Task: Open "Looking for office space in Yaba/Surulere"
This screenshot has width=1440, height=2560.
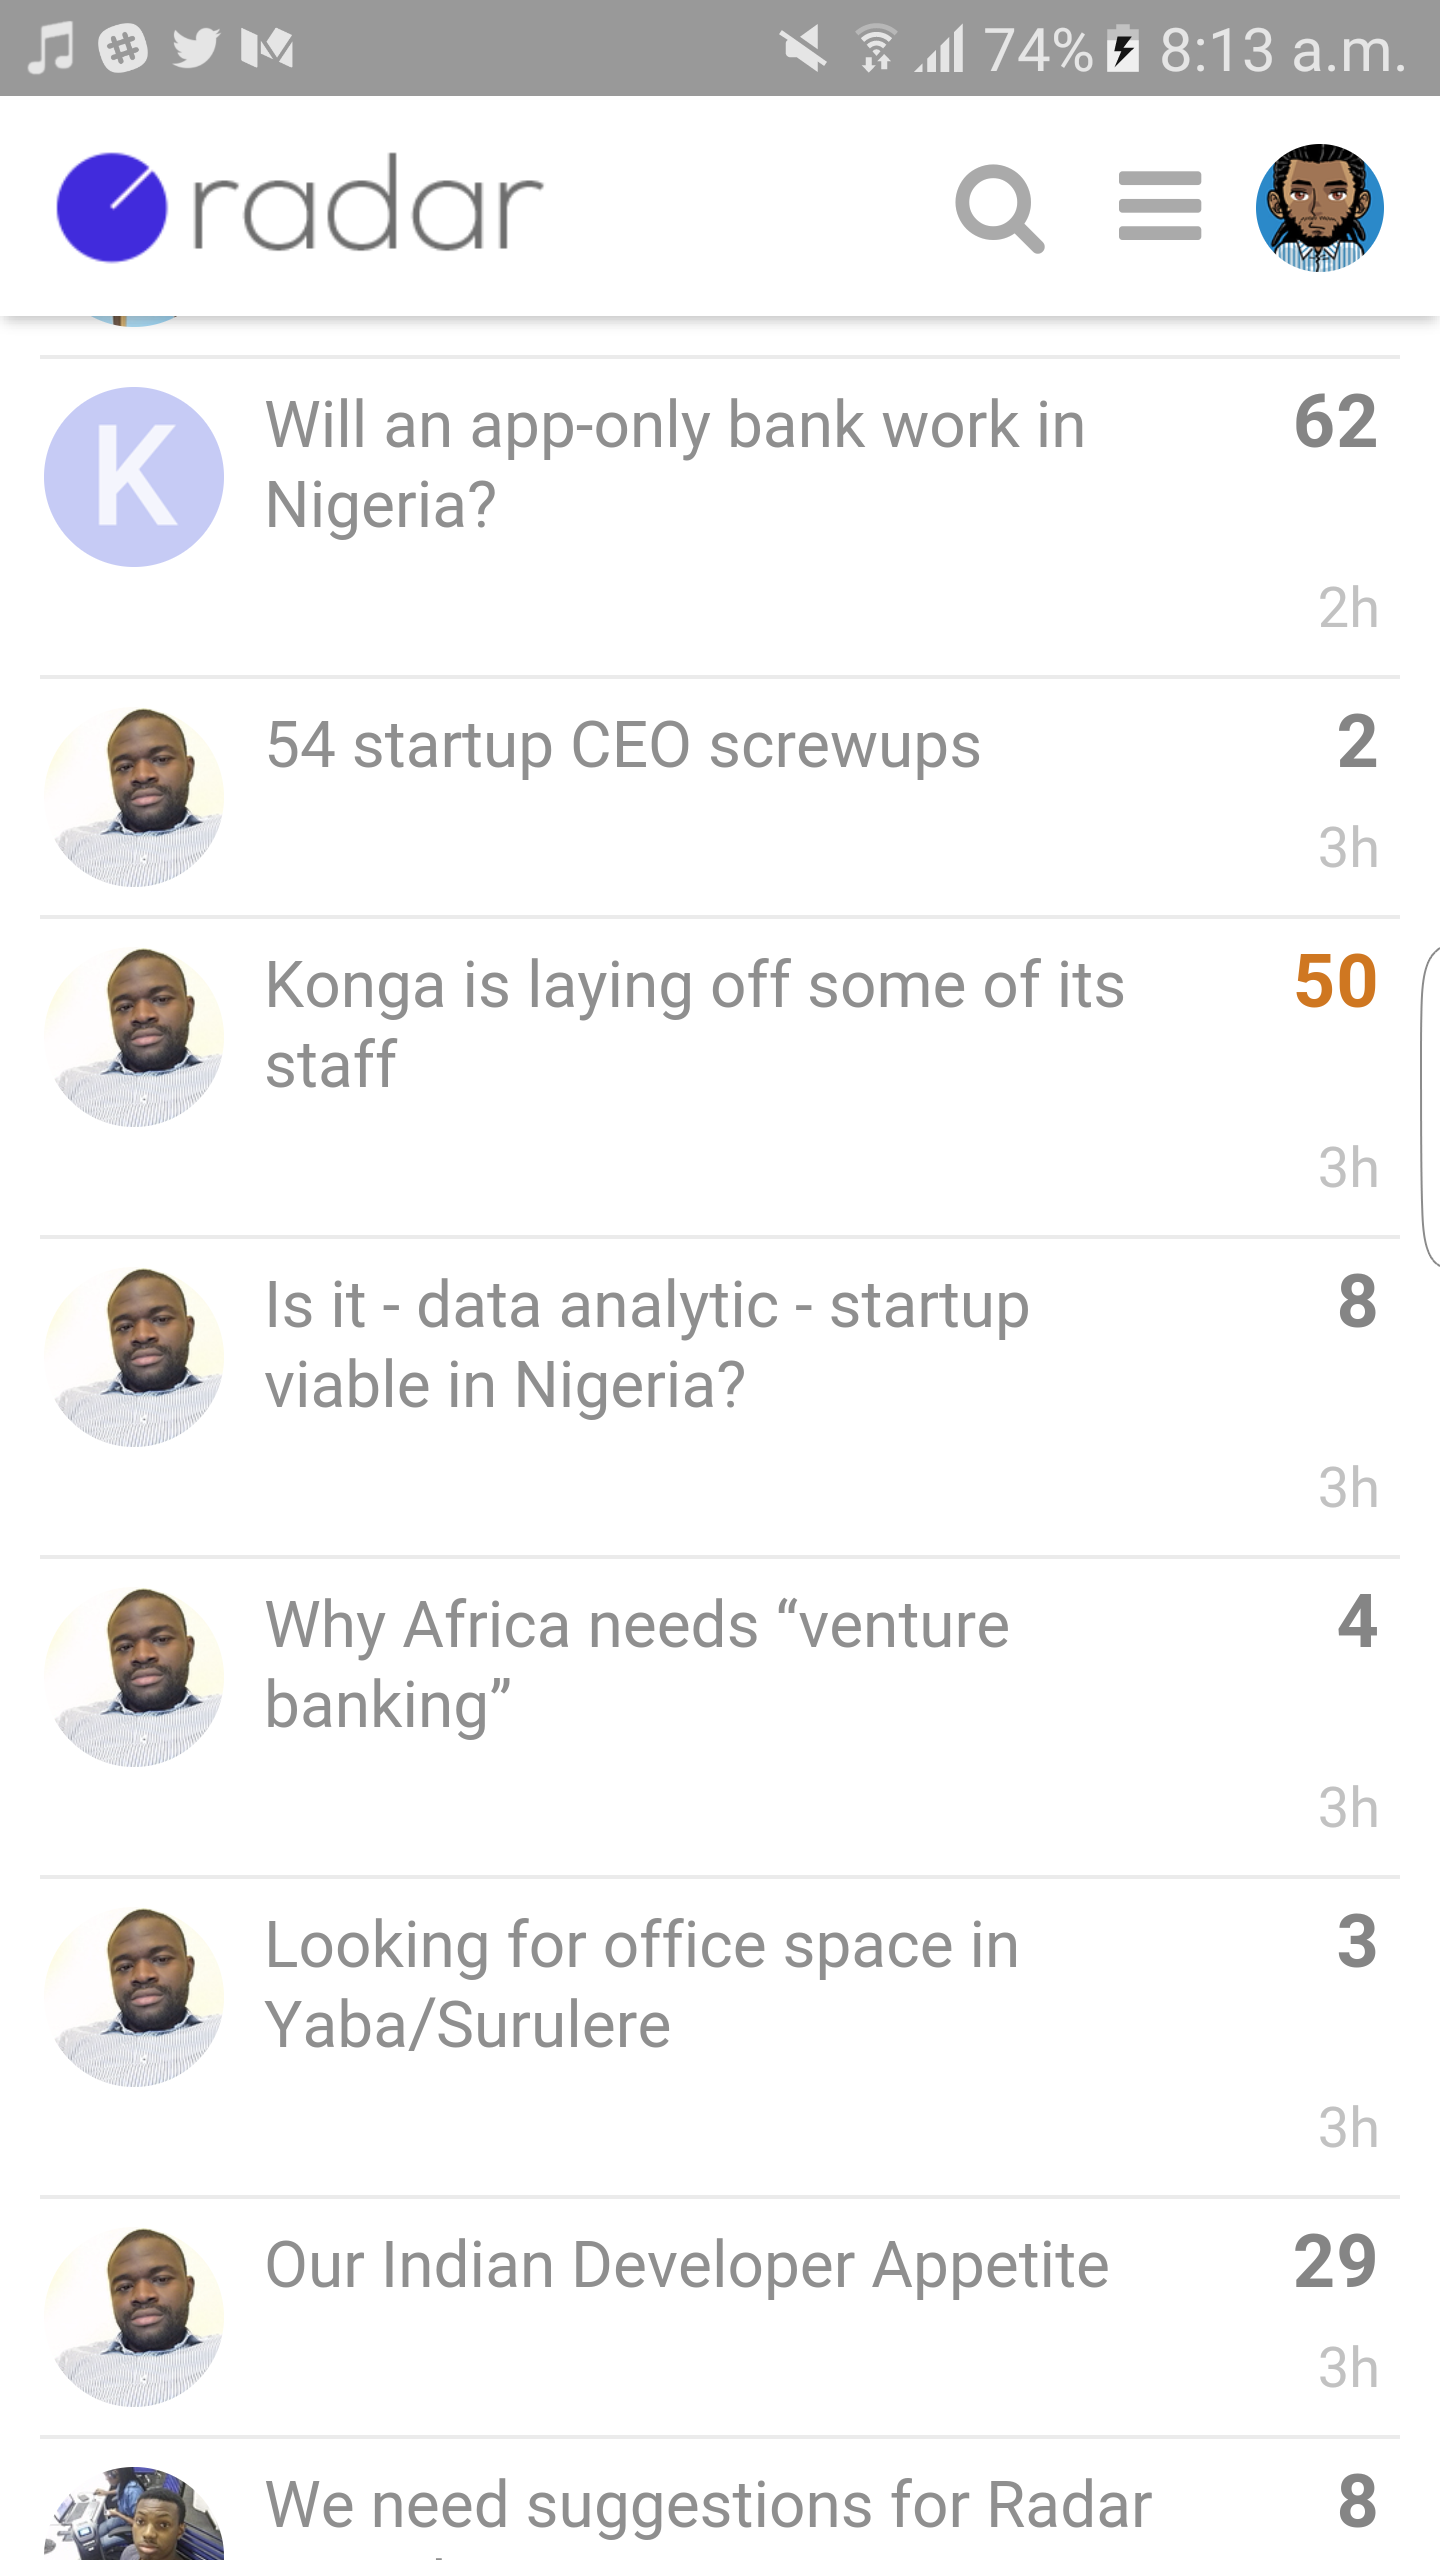Action: tap(642, 1984)
